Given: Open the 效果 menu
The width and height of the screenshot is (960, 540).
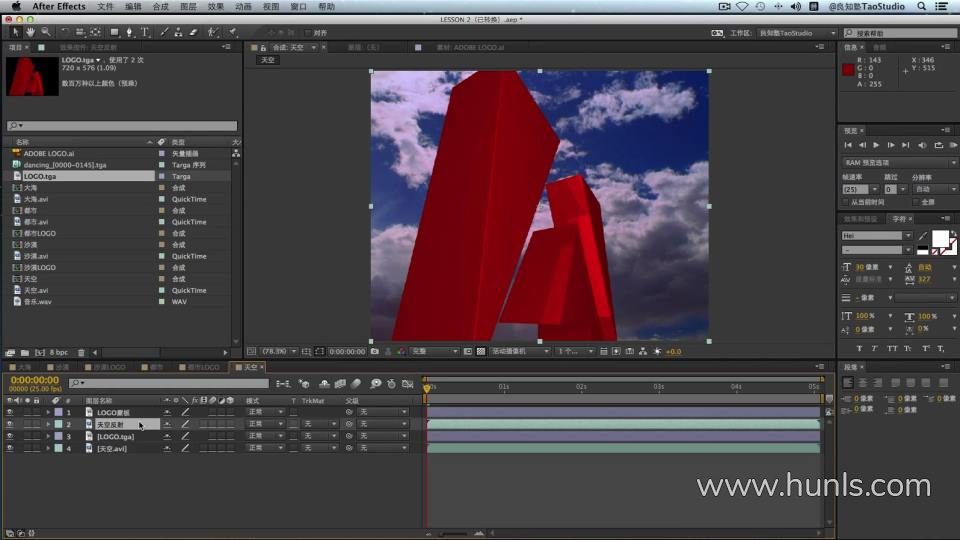Looking at the screenshot, I should 216,6.
